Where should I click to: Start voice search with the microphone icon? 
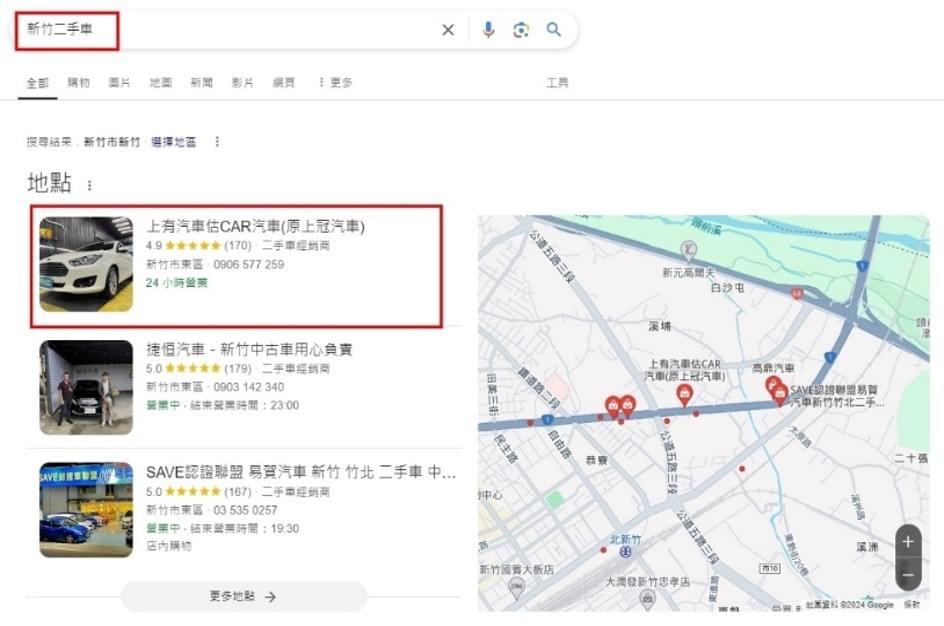pyautogui.click(x=488, y=29)
